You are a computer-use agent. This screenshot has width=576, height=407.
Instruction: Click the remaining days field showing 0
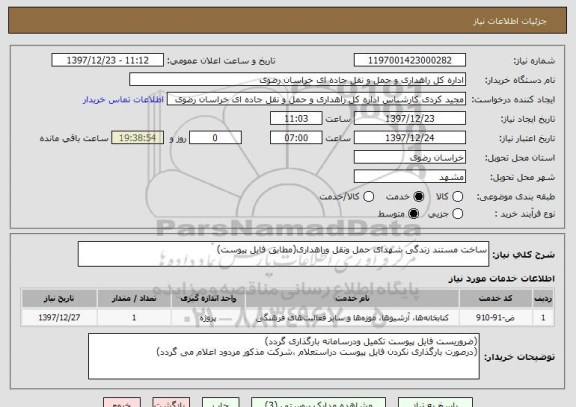(x=215, y=138)
